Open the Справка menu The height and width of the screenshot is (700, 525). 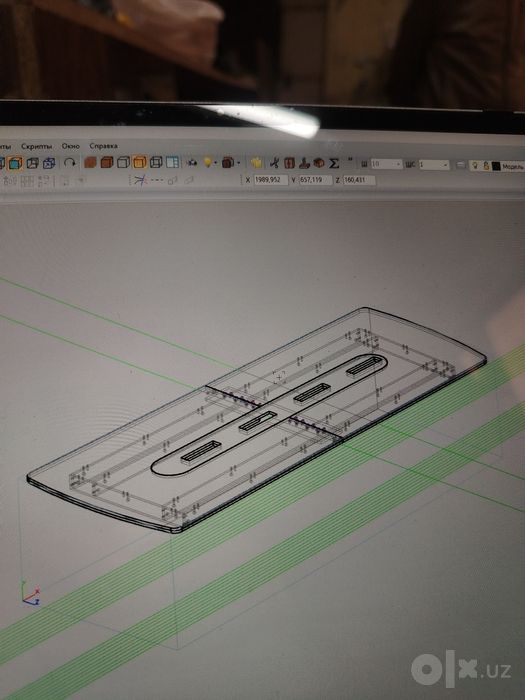(104, 146)
